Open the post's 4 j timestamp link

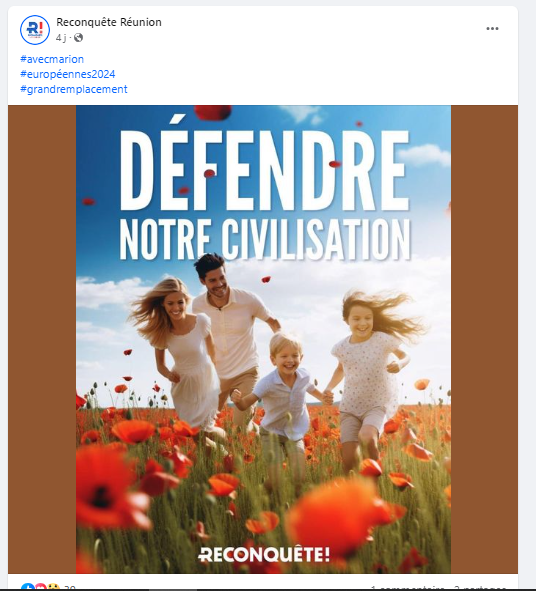coord(61,38)
